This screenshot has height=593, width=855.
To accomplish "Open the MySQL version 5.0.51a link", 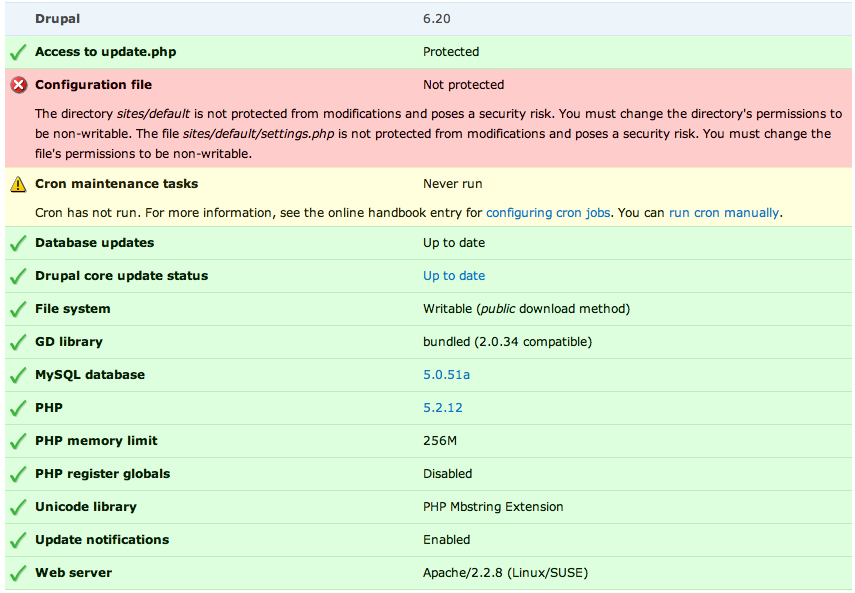I will pos(446,375).
